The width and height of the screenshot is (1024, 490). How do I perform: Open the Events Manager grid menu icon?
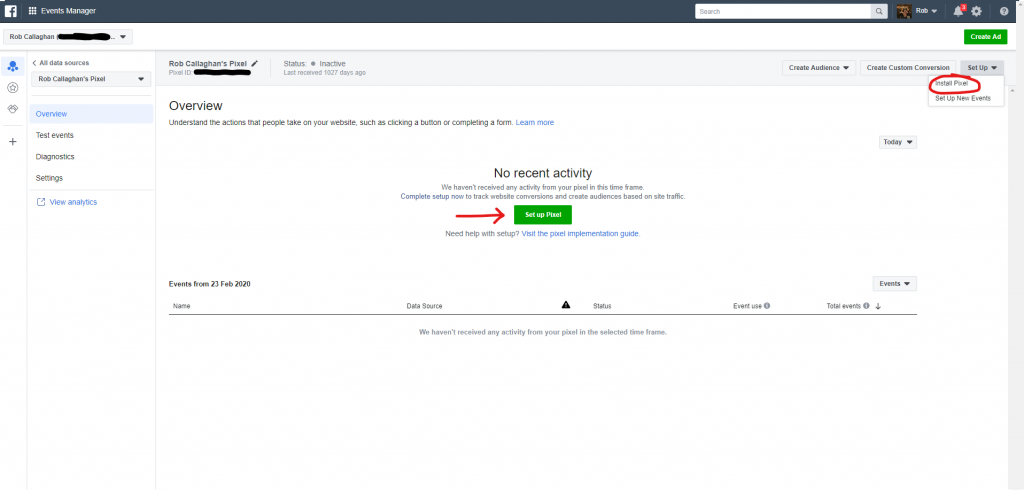(33, 11)
